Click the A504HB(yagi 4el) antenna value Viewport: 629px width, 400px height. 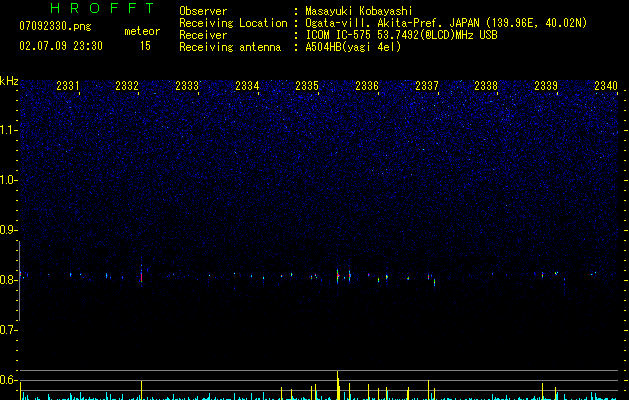[353, 47]
